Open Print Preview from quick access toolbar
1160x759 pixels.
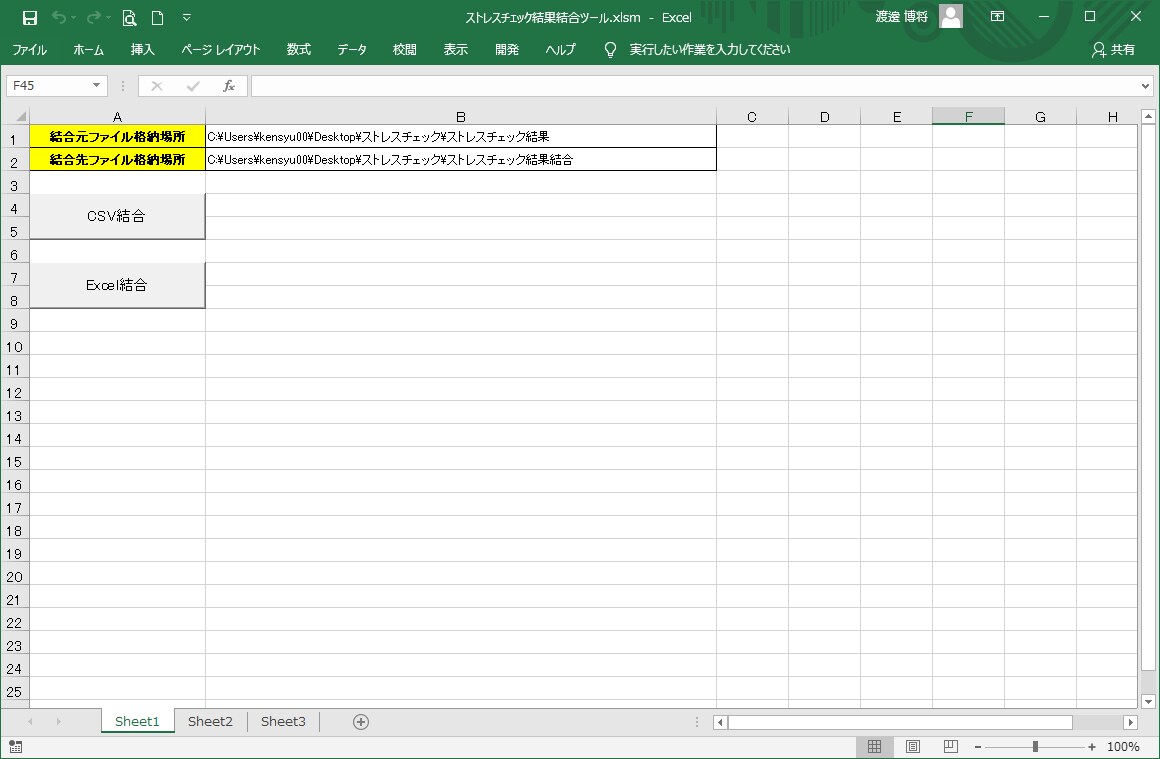pos(129,18)
